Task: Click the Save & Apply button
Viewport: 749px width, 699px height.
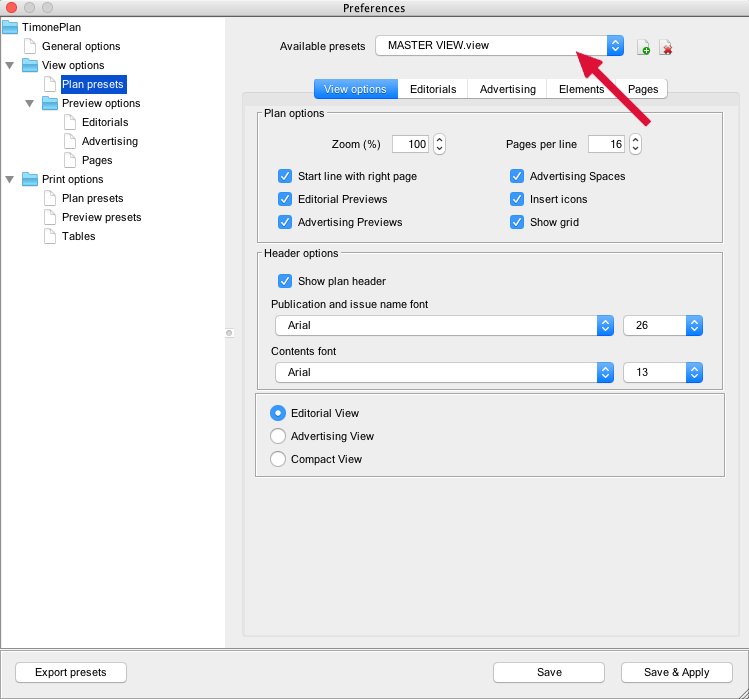Action: click(676, 672)
